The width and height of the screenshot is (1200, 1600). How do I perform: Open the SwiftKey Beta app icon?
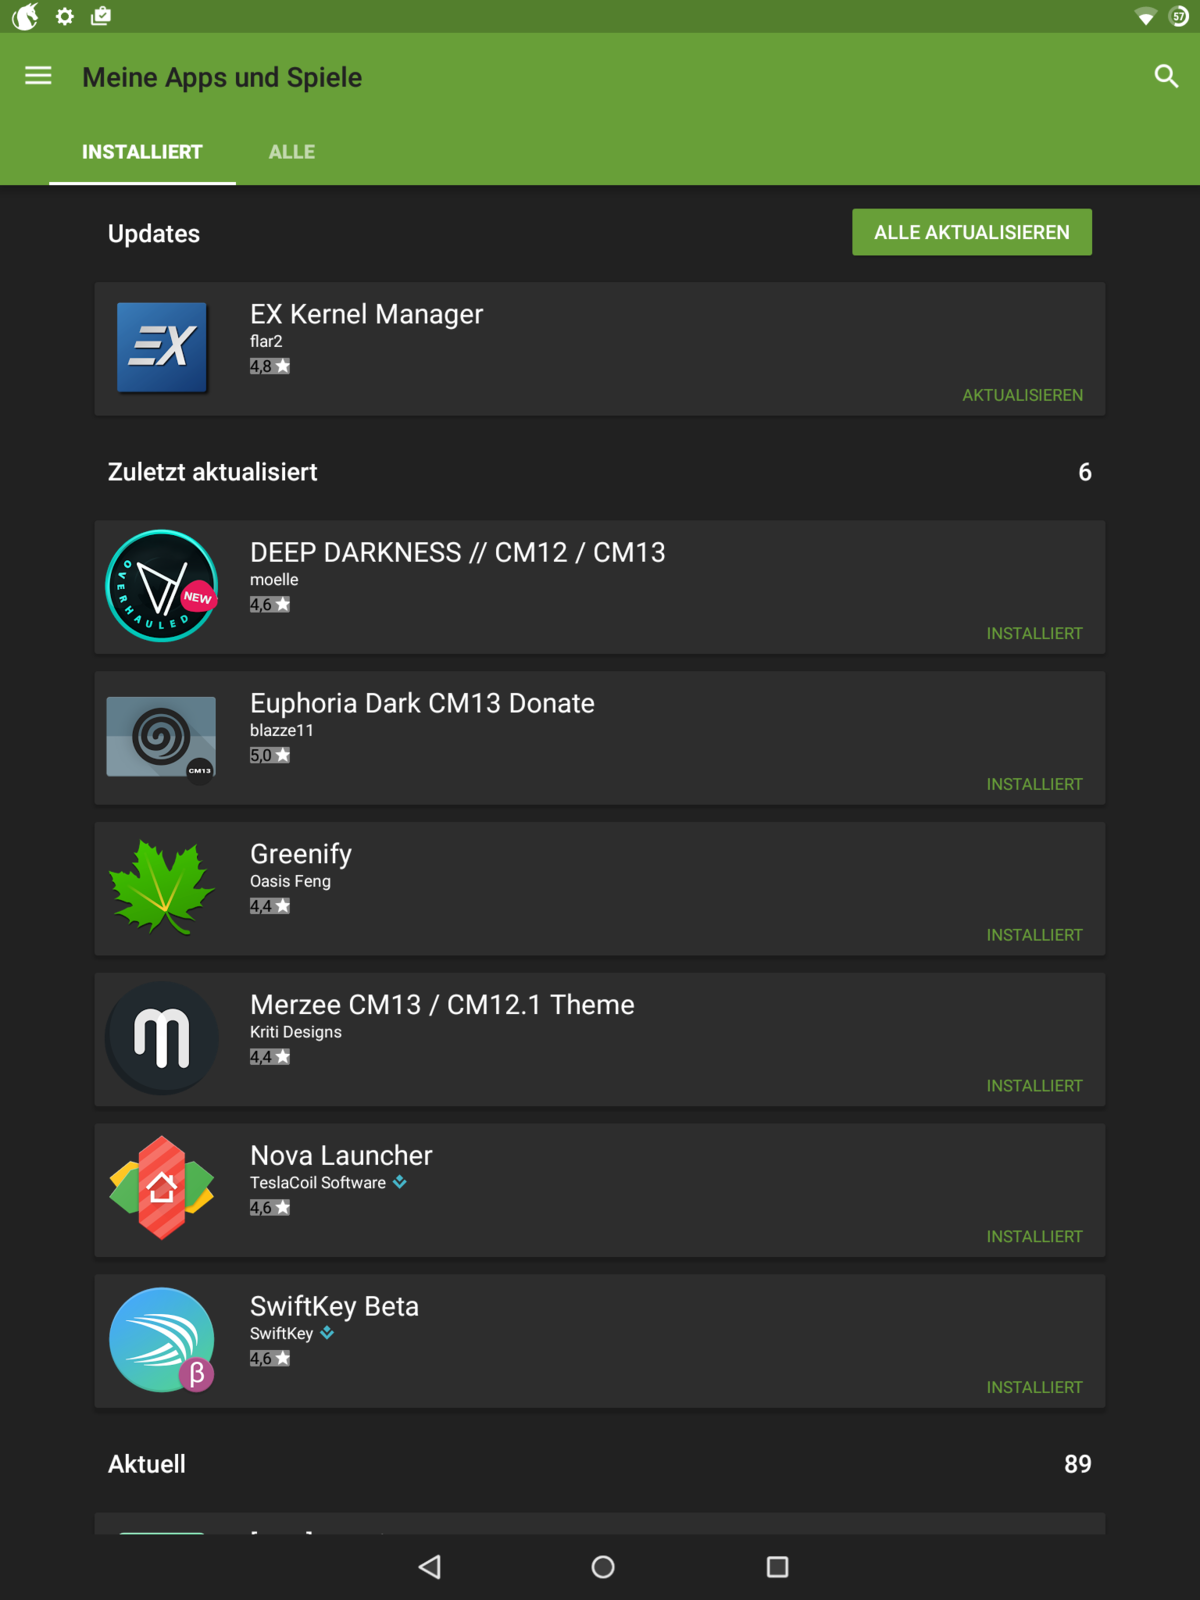(x=162, y=1340)
